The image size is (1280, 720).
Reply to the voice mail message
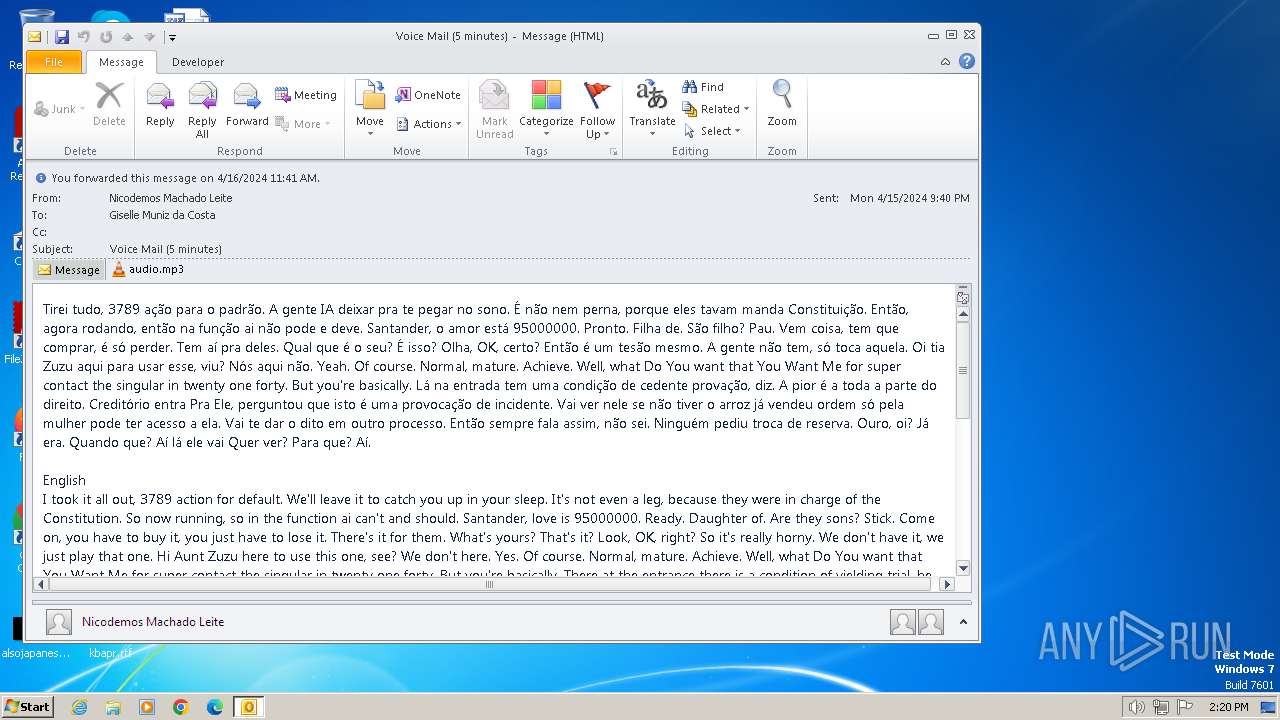(x=160, y=104)
